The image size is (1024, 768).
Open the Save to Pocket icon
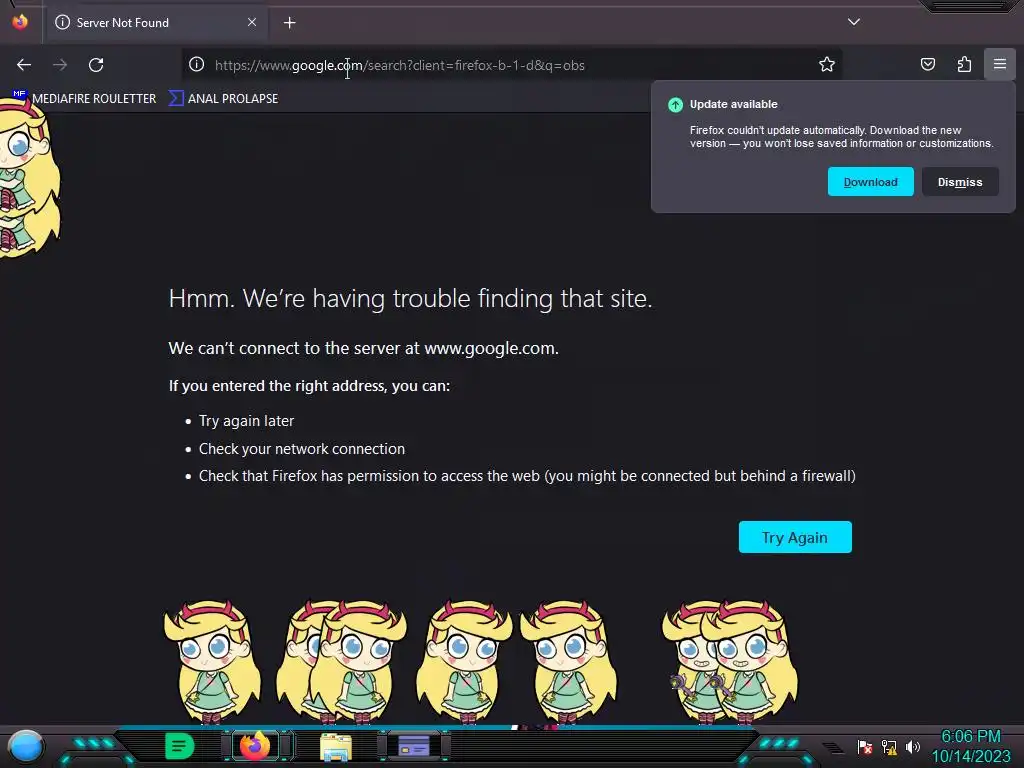pos(927,64)
